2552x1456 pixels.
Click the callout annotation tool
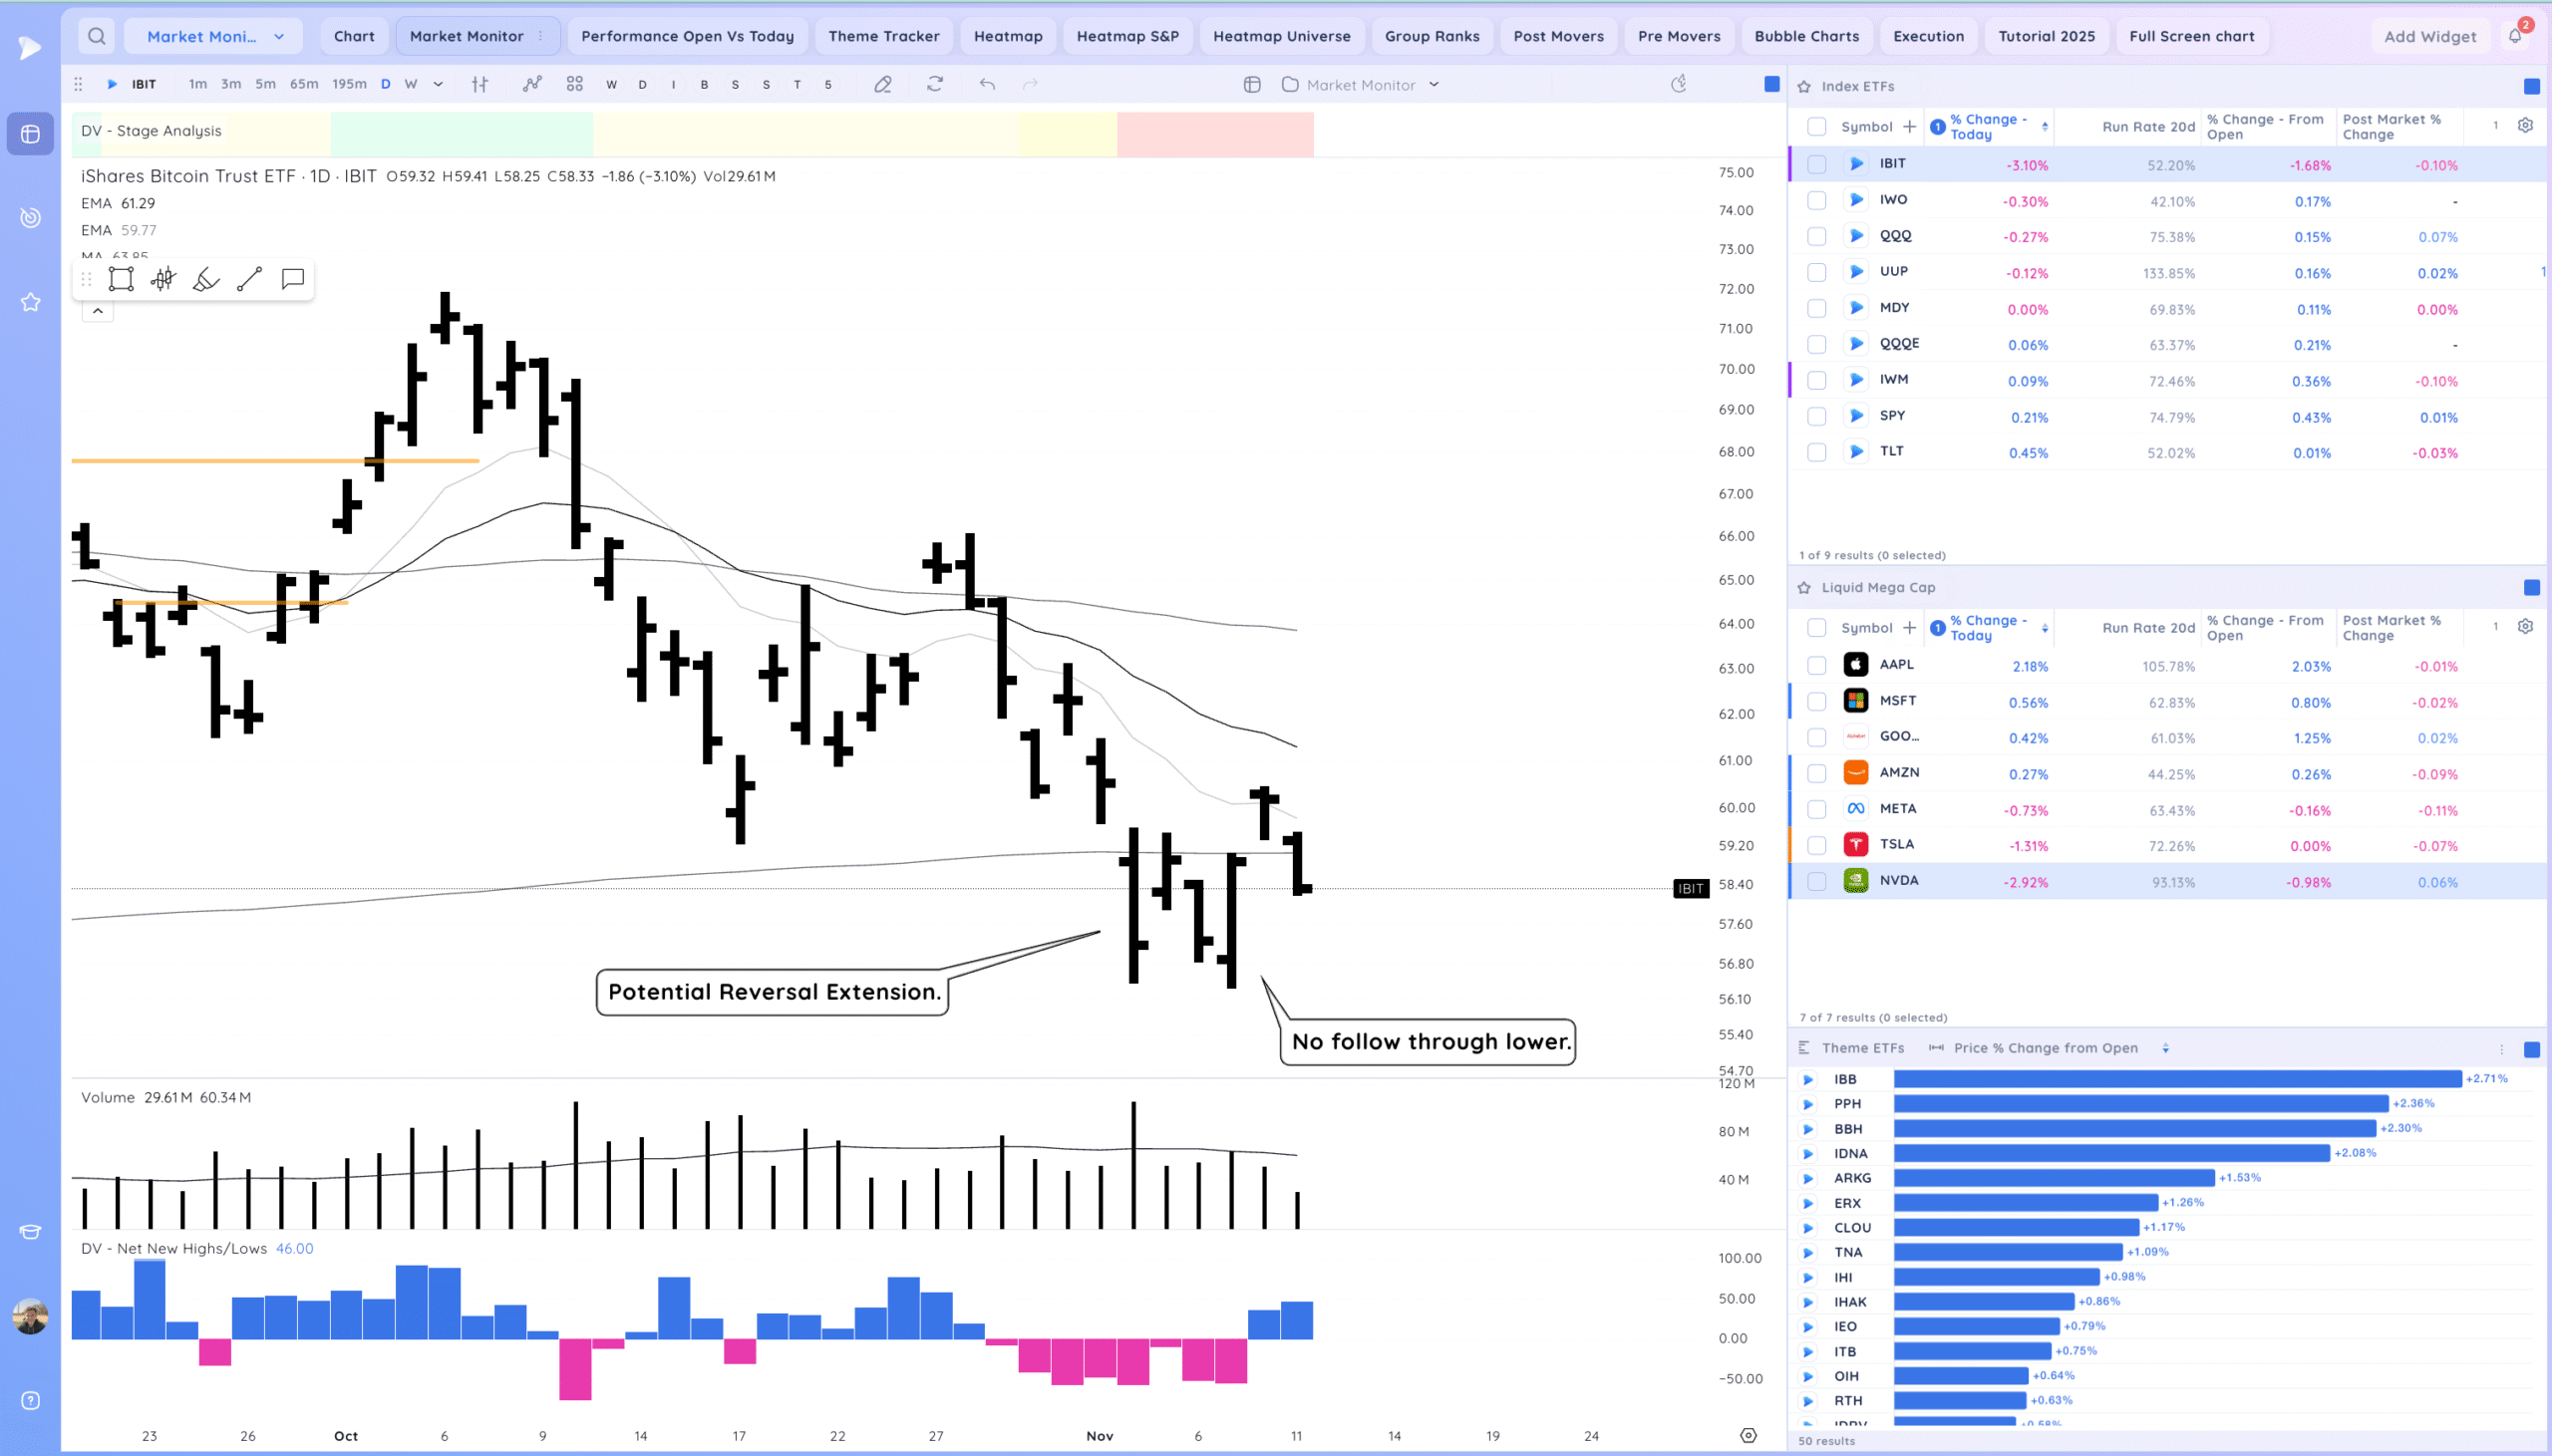coord(292,279)
